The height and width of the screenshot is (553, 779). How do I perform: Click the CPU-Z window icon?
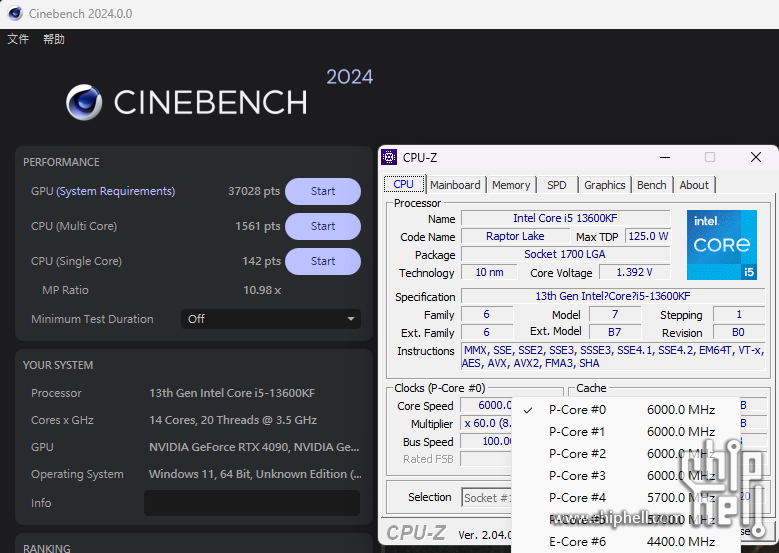[x=389, y=157]
